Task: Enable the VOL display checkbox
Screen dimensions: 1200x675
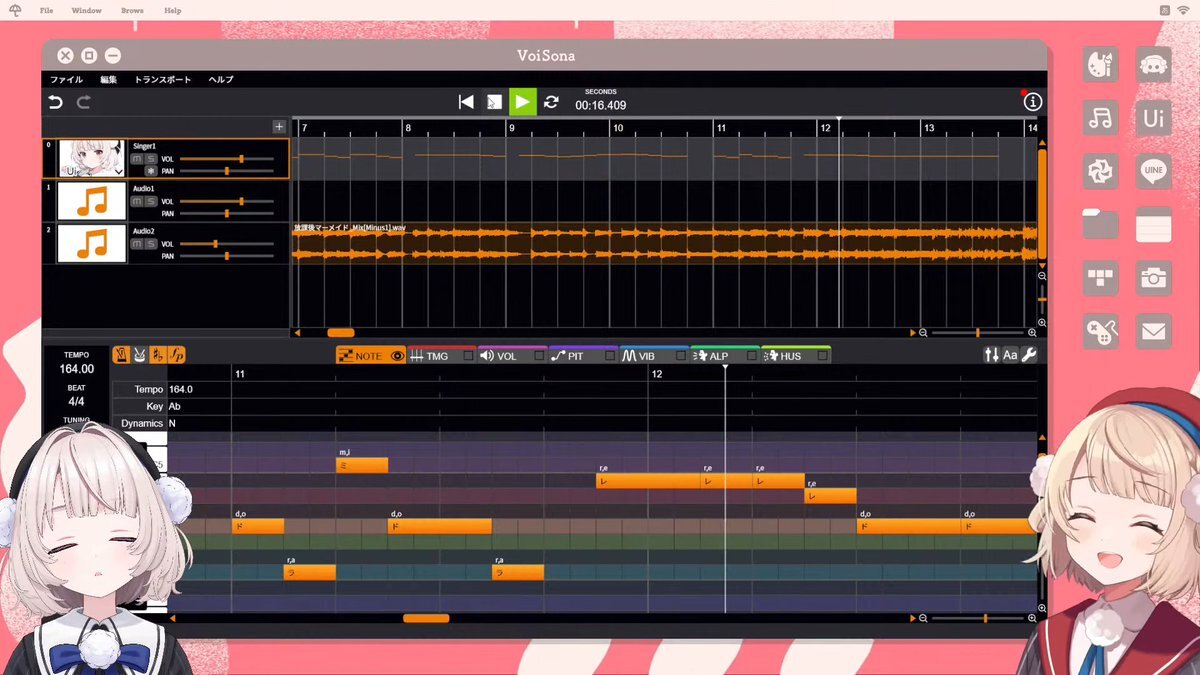Action: [x=539, y=356]
